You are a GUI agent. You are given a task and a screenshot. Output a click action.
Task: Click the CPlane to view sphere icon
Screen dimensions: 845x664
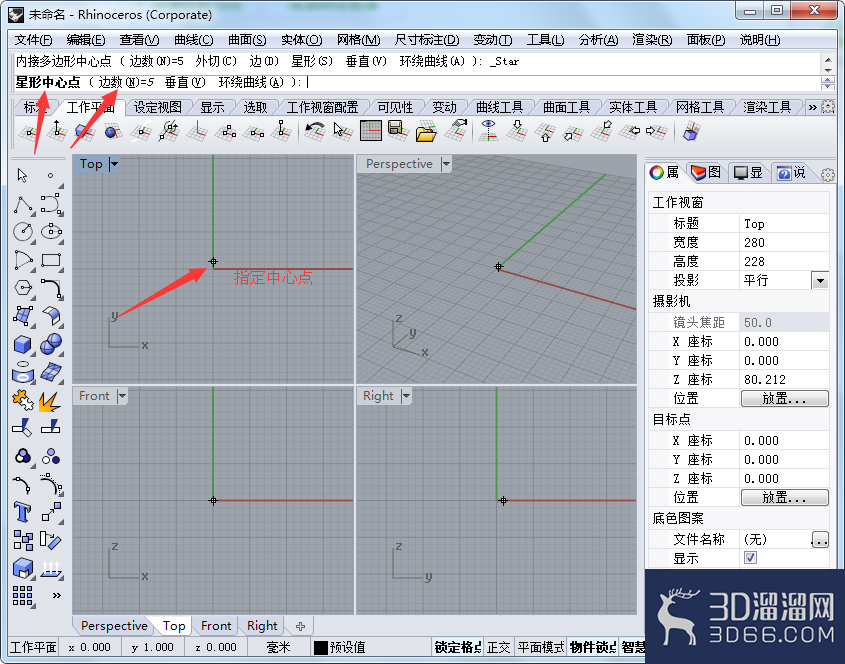tap(112, 132)
